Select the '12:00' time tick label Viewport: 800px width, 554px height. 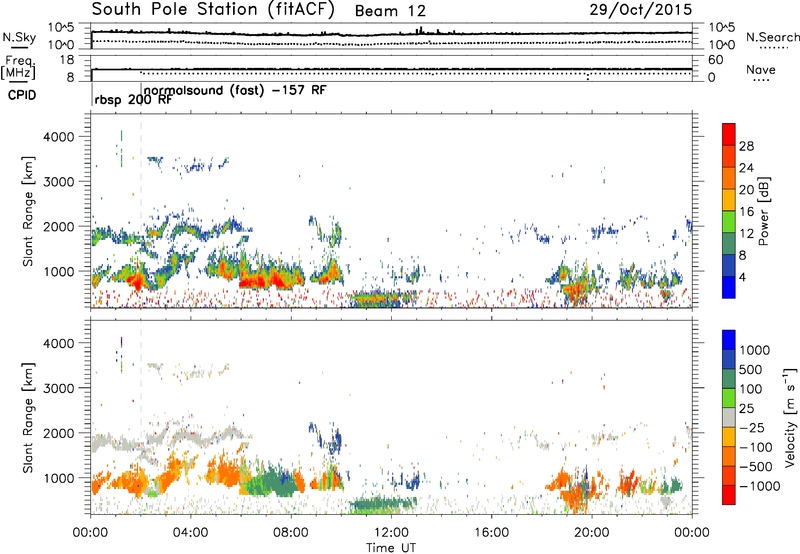391,533
